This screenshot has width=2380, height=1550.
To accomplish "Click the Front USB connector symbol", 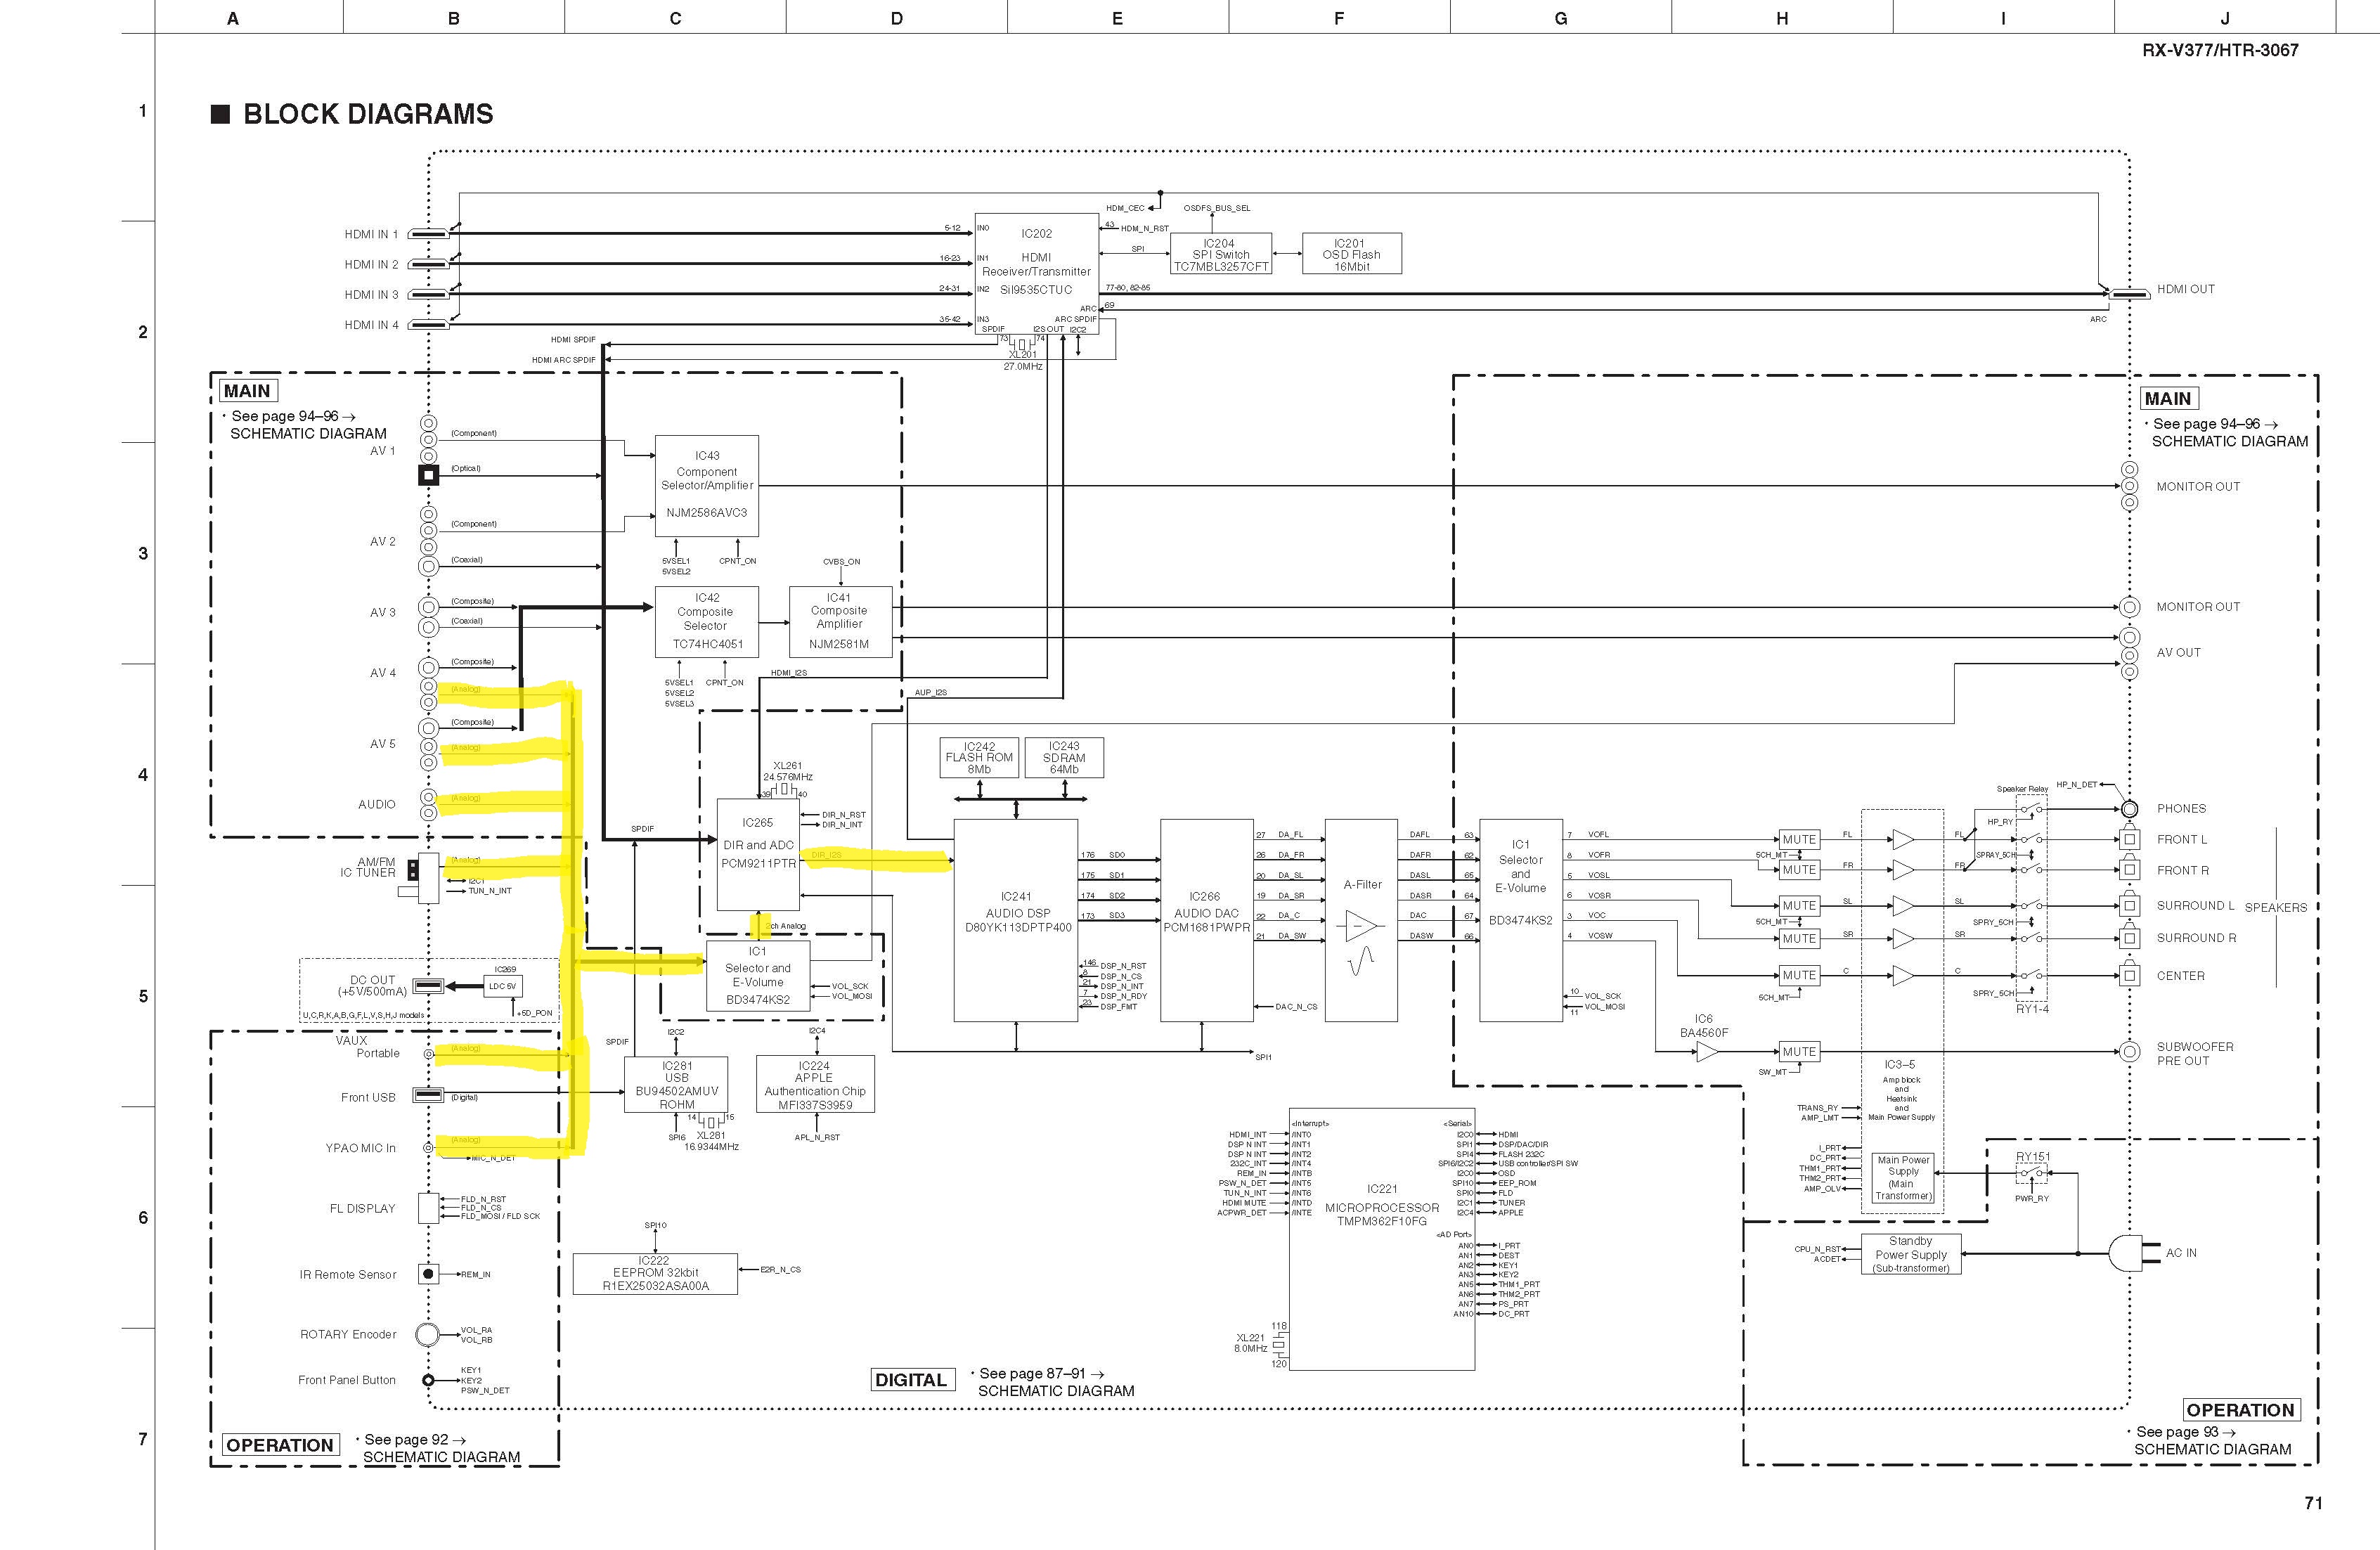I will tap(428, 1095).
